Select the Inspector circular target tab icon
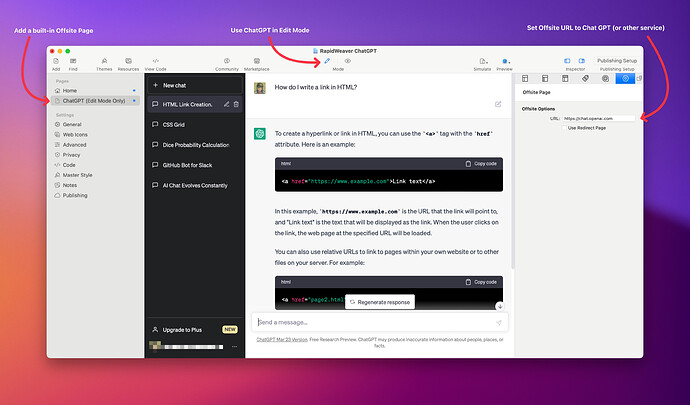This screenshot has height=405, width=690. tap(606, 78)
